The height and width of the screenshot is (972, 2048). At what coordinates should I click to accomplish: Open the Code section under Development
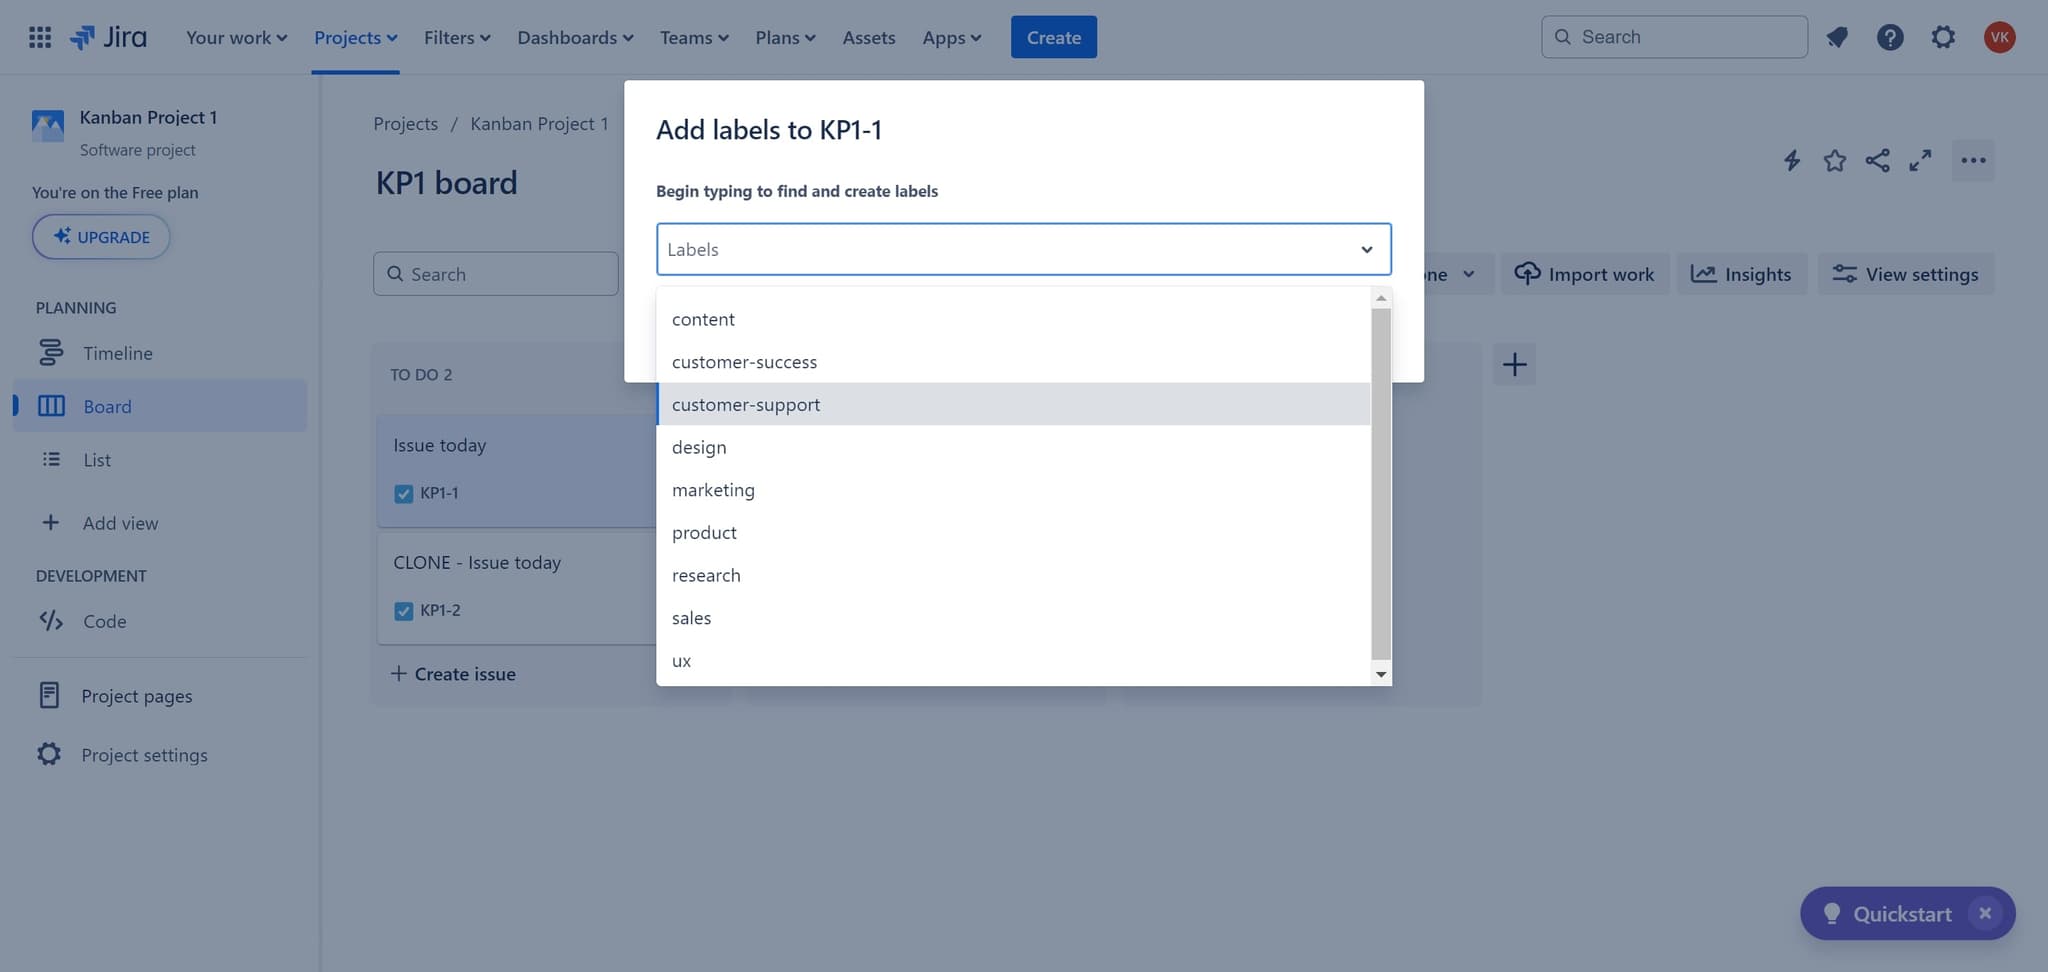click(104, 621)
